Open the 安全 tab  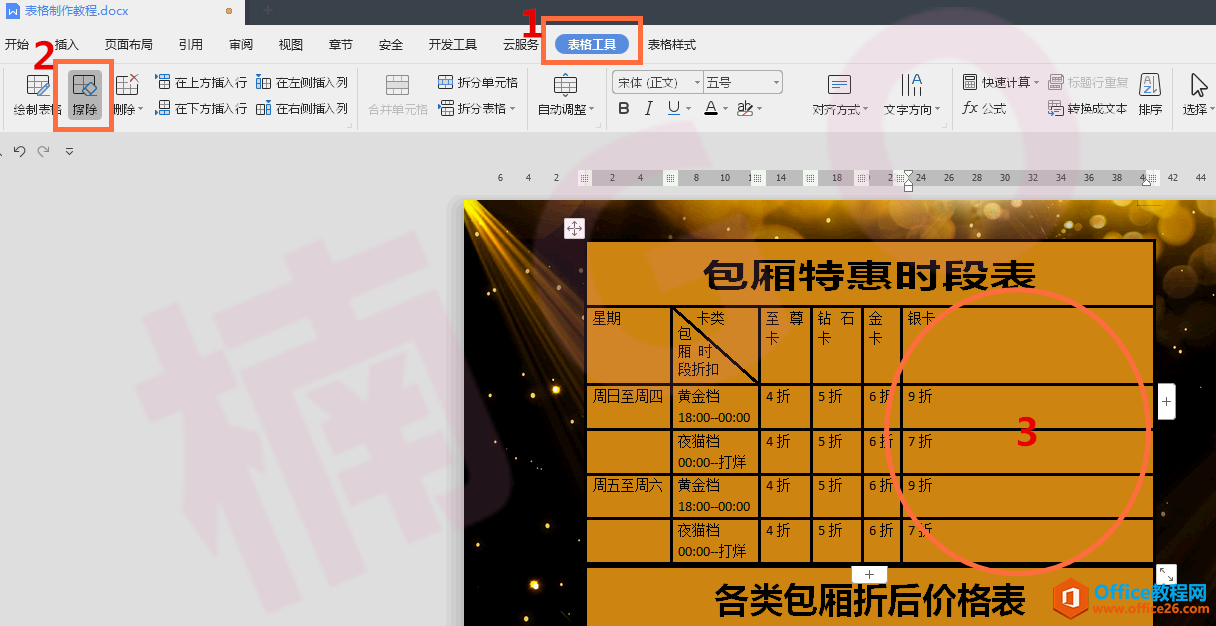tap(391, 44)
